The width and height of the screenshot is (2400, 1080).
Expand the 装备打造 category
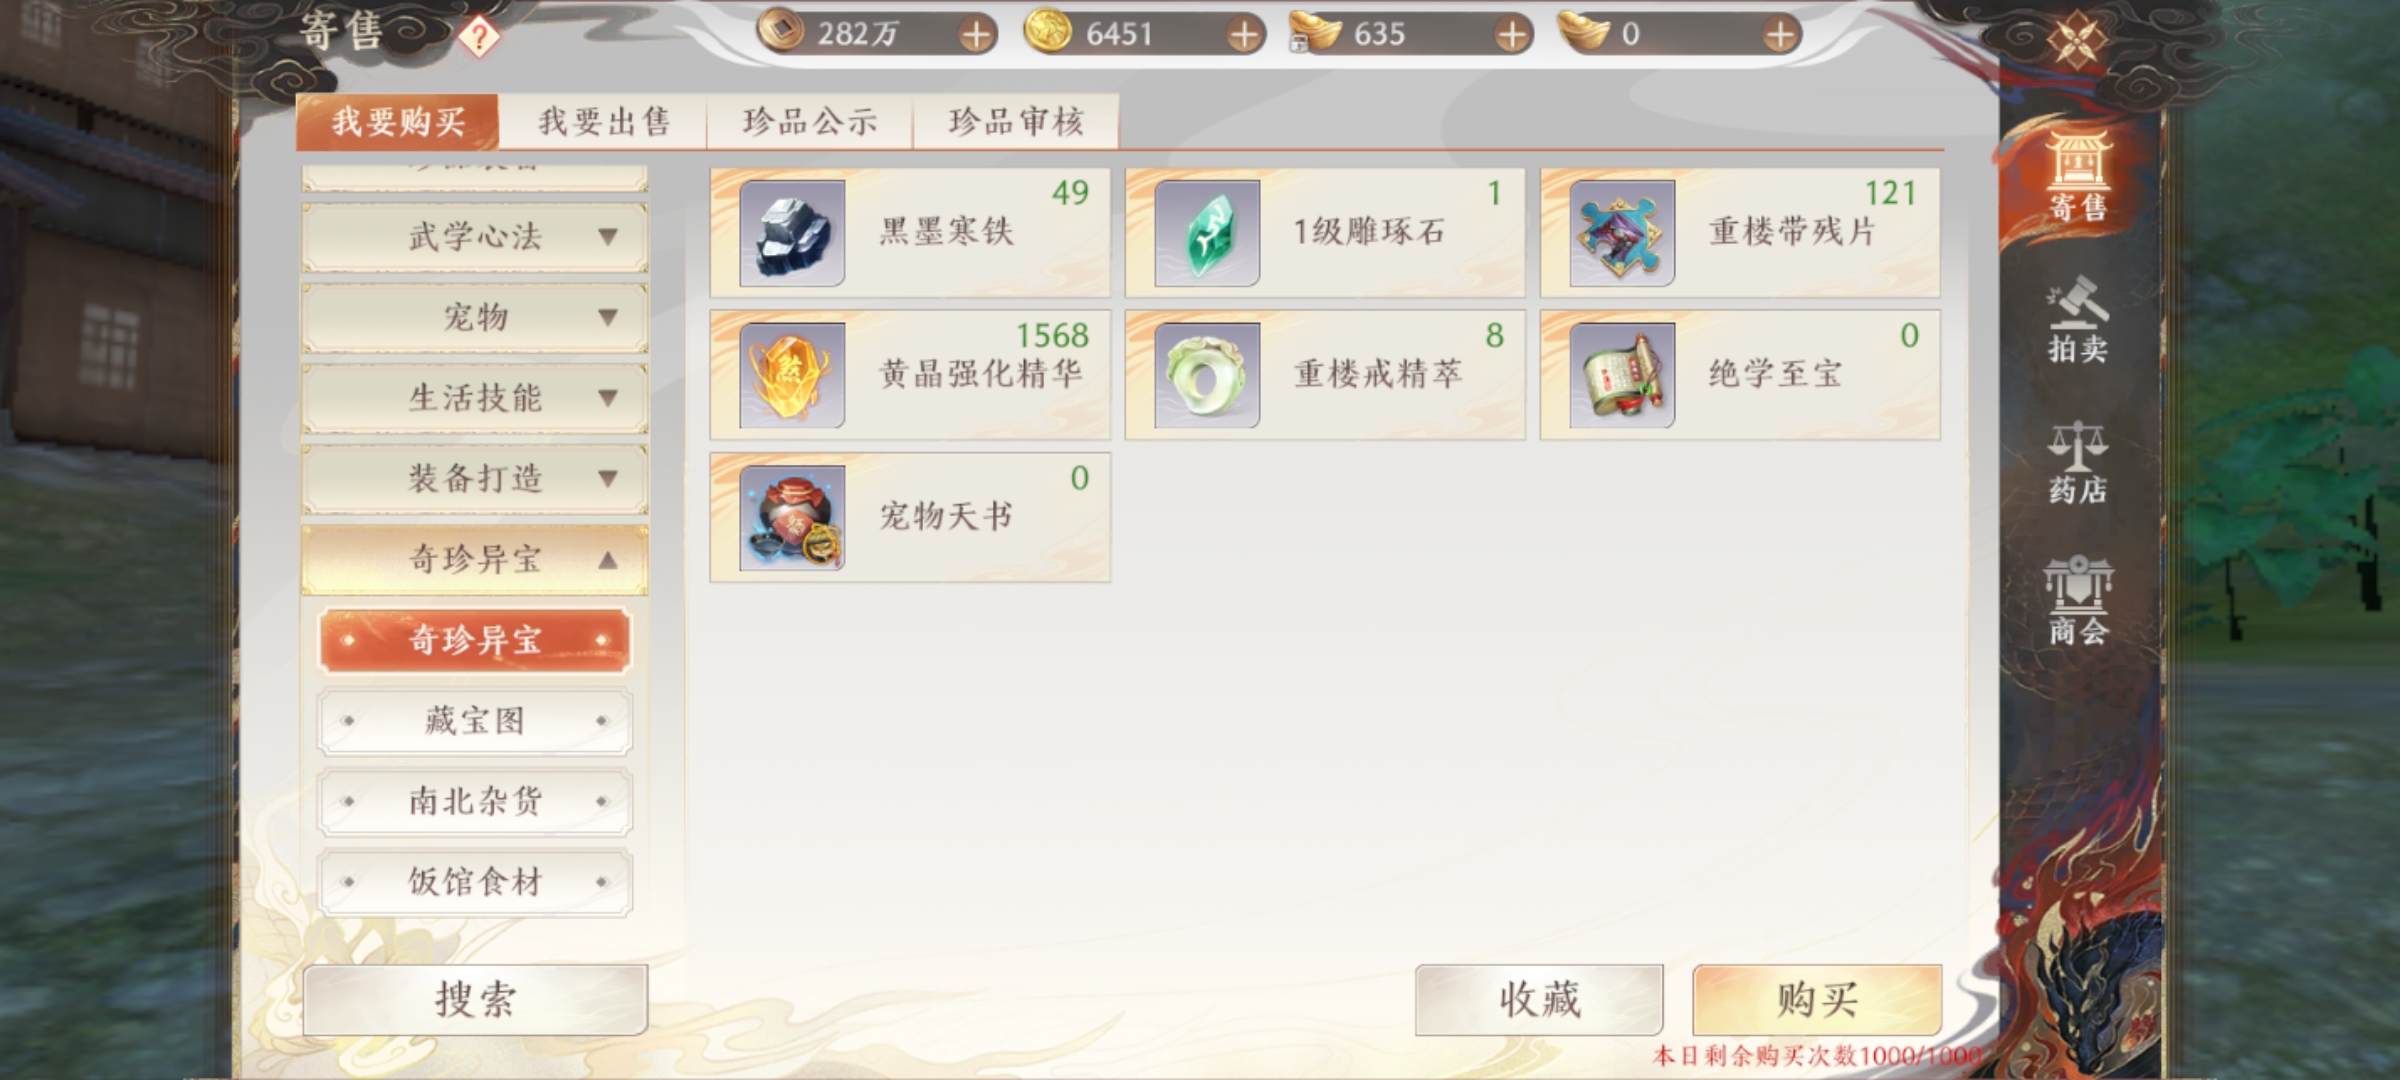[x=475, y=479]
